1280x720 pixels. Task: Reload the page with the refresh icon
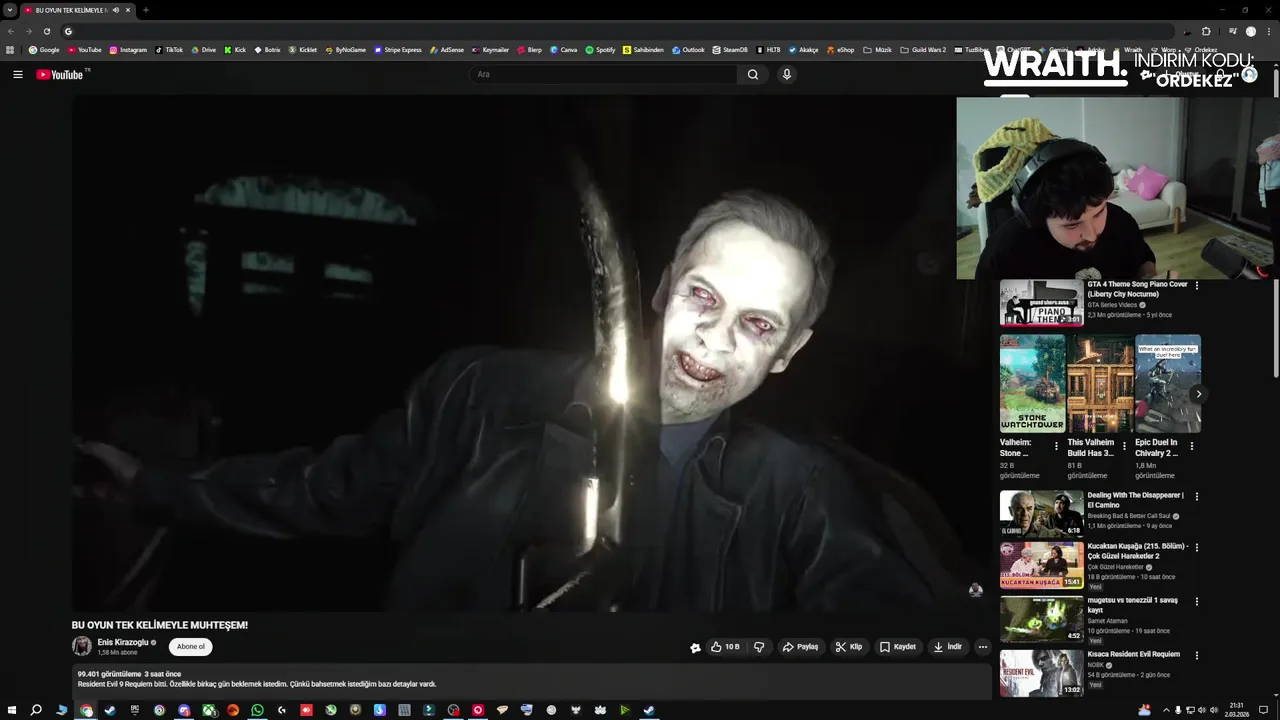tap(46, 31)
